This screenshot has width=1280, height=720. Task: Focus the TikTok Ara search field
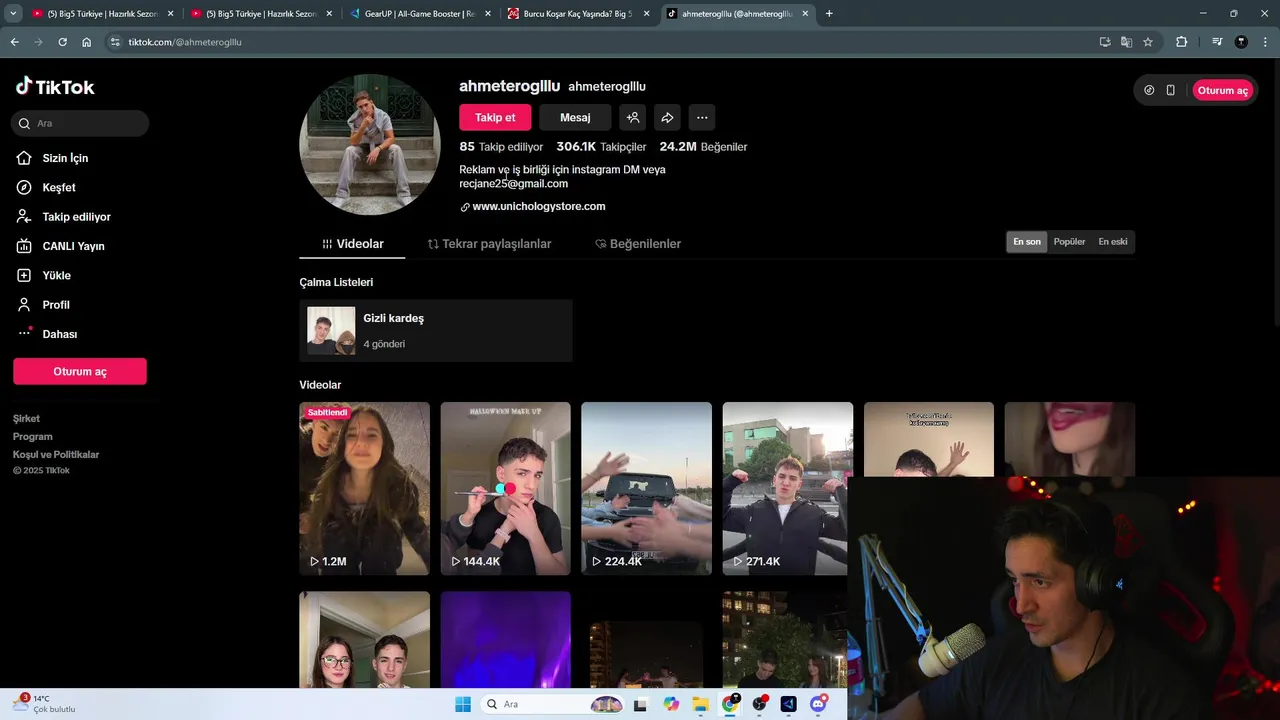pos(80,123)
